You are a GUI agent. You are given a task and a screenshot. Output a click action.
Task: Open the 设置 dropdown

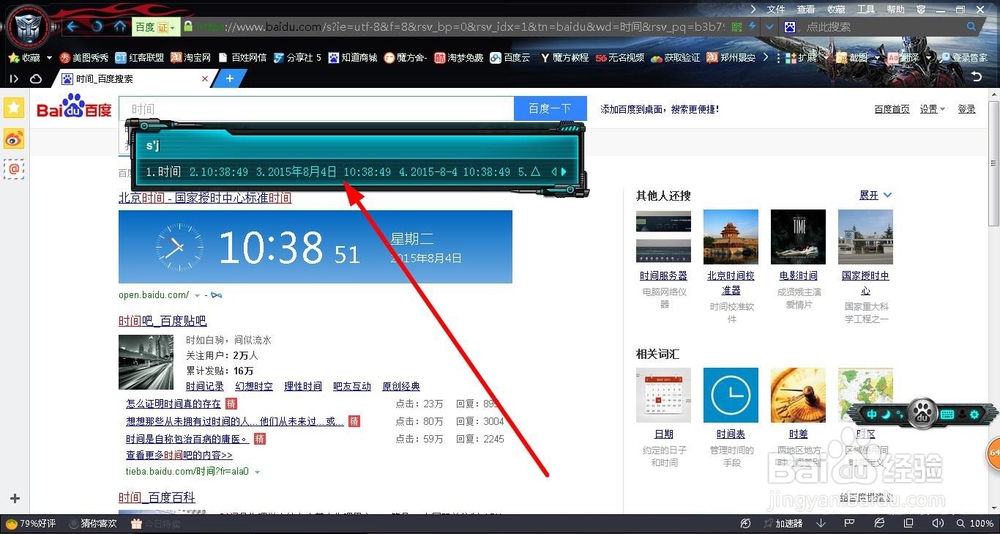[x=932, y=109]
